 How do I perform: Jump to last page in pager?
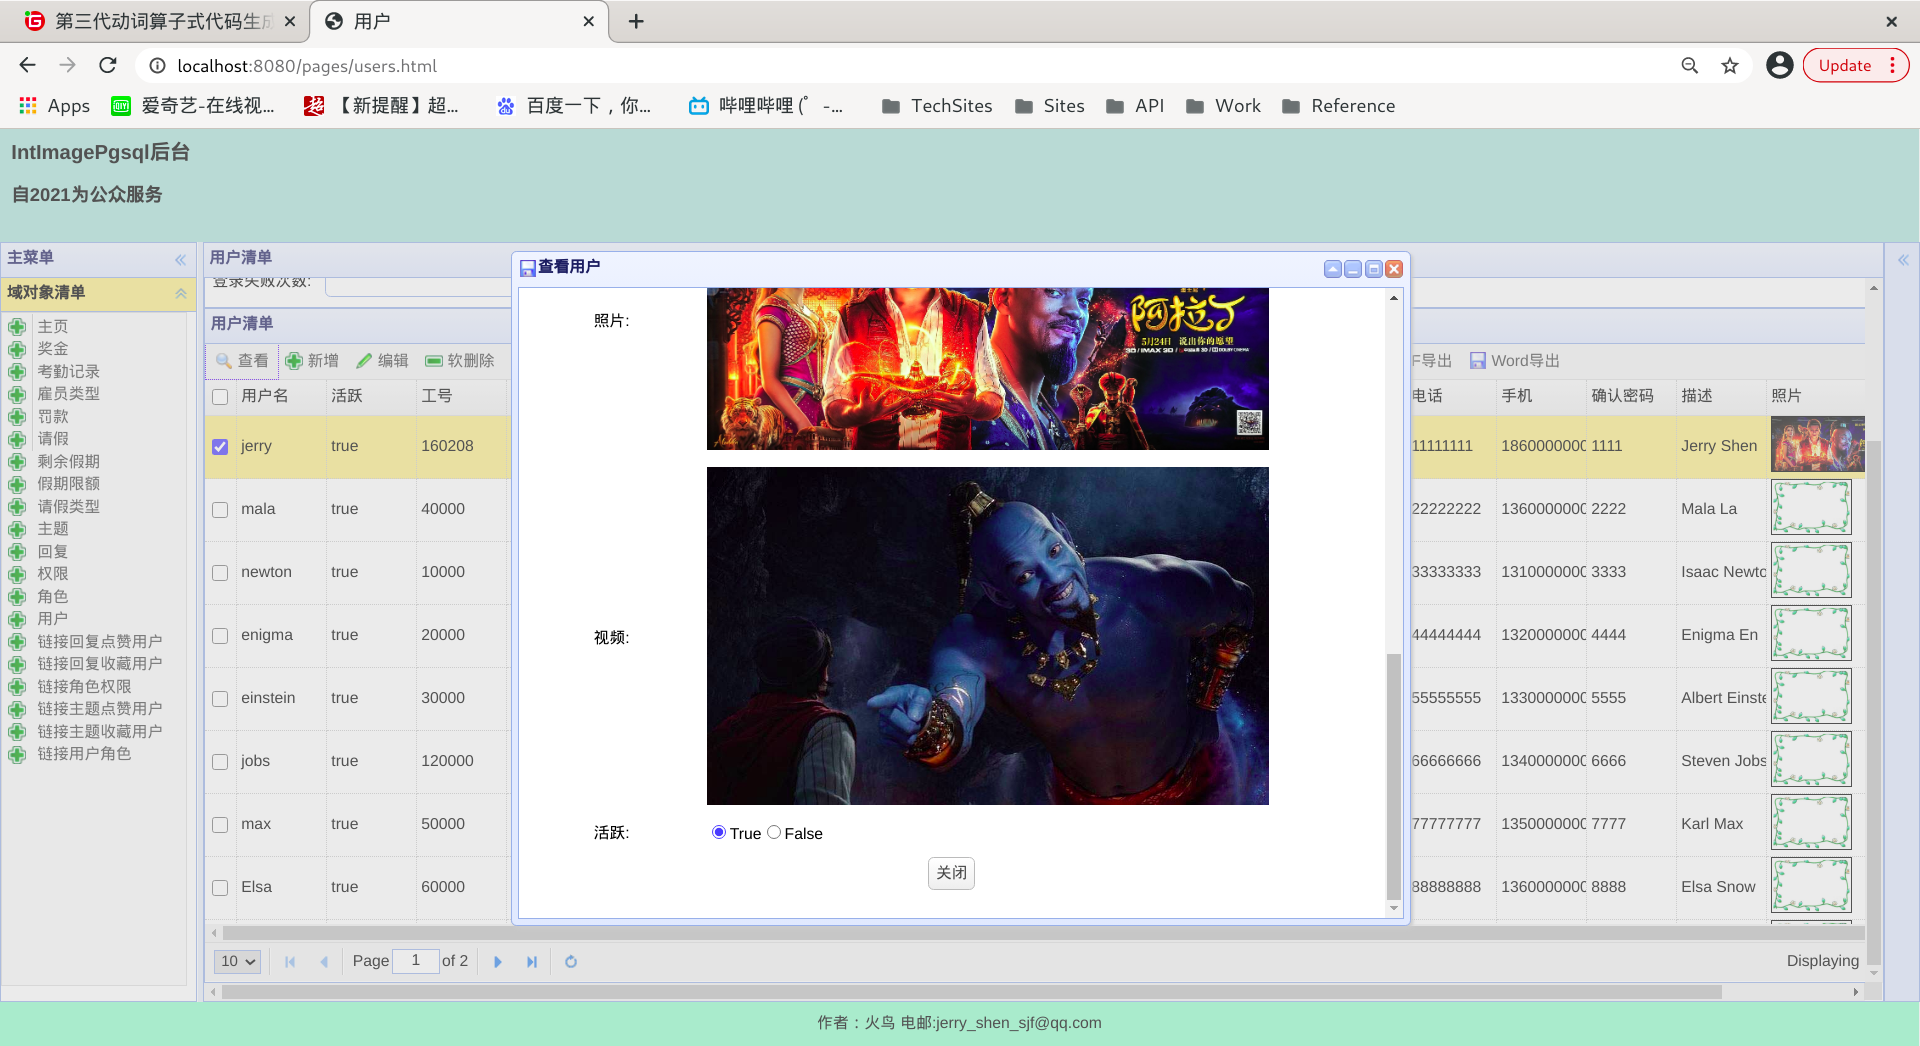(x=532, y=962)
